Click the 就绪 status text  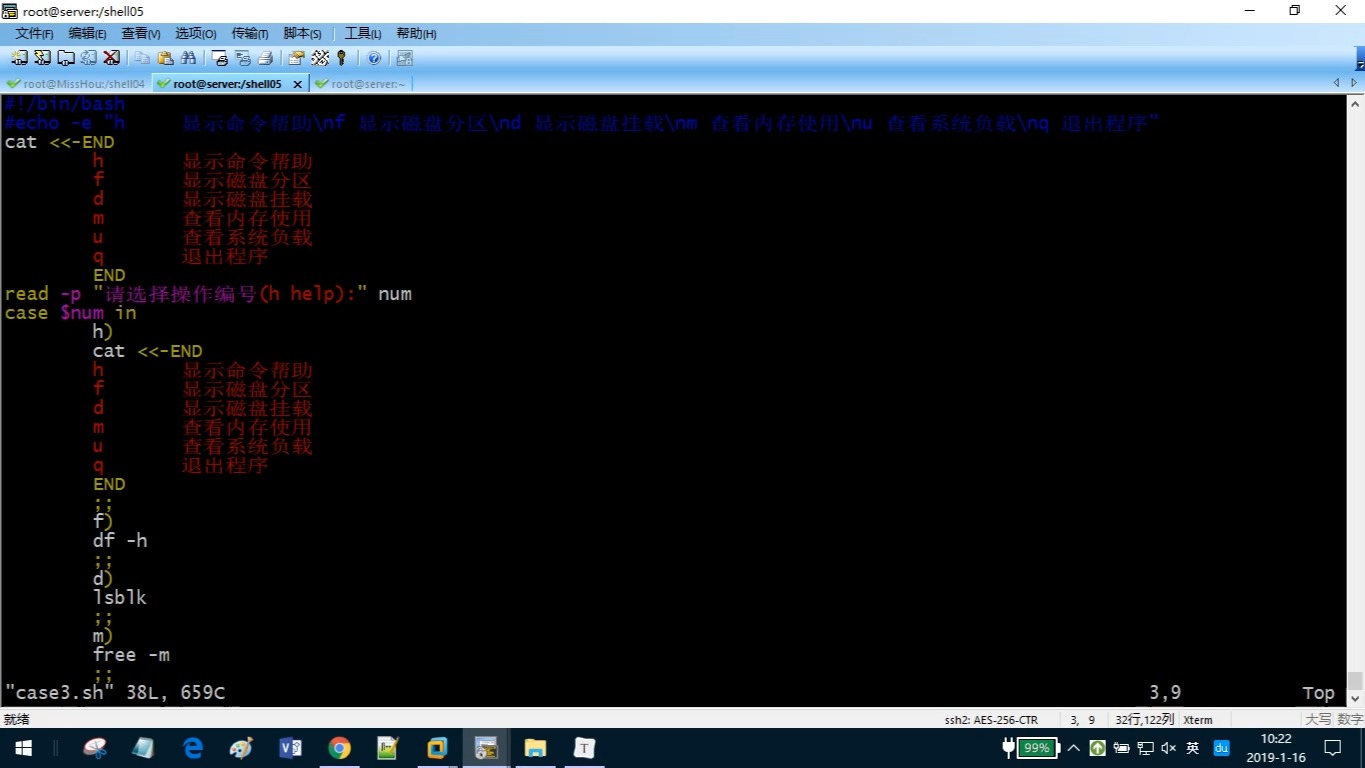tap(17, 720)
